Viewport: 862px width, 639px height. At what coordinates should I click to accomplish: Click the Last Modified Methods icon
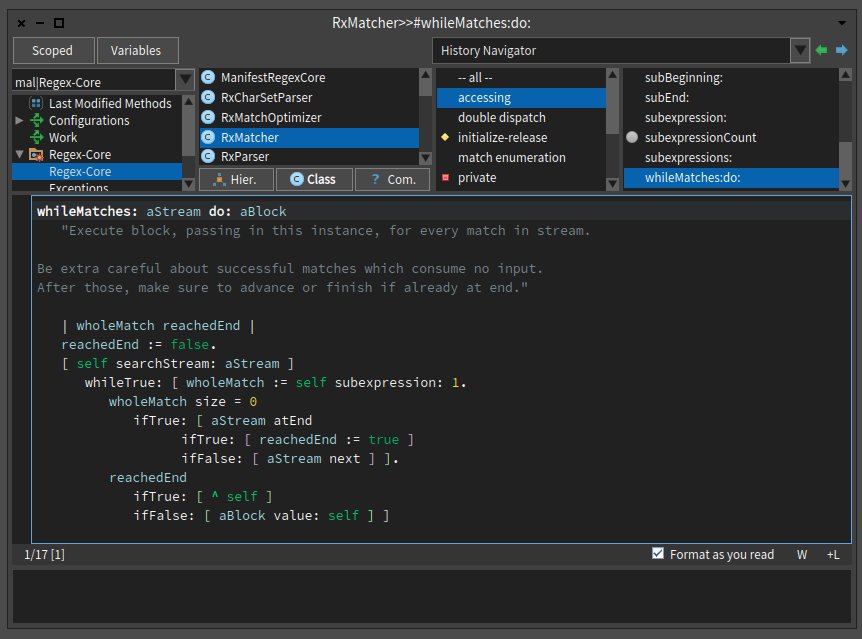pos(36,103)
